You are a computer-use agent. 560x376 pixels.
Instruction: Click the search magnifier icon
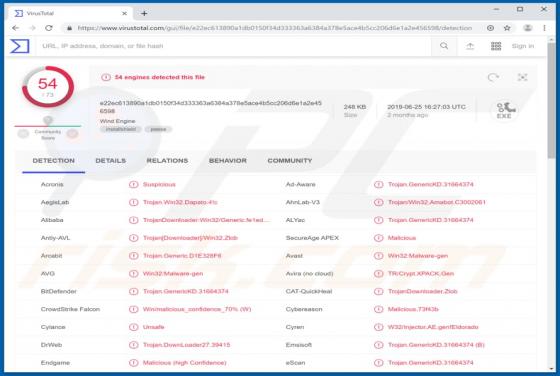[444, 46]
